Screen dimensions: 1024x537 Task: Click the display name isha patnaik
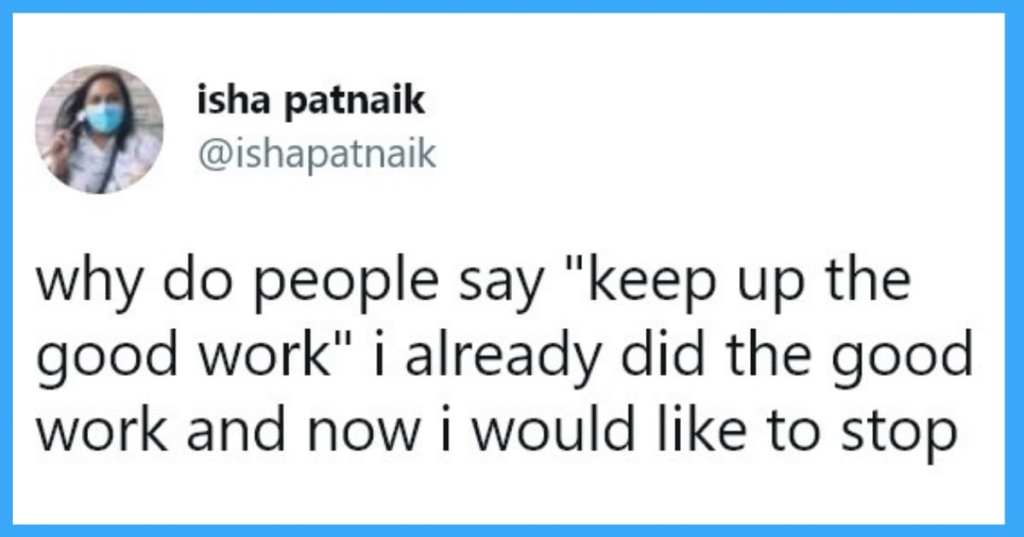[311, 102]
